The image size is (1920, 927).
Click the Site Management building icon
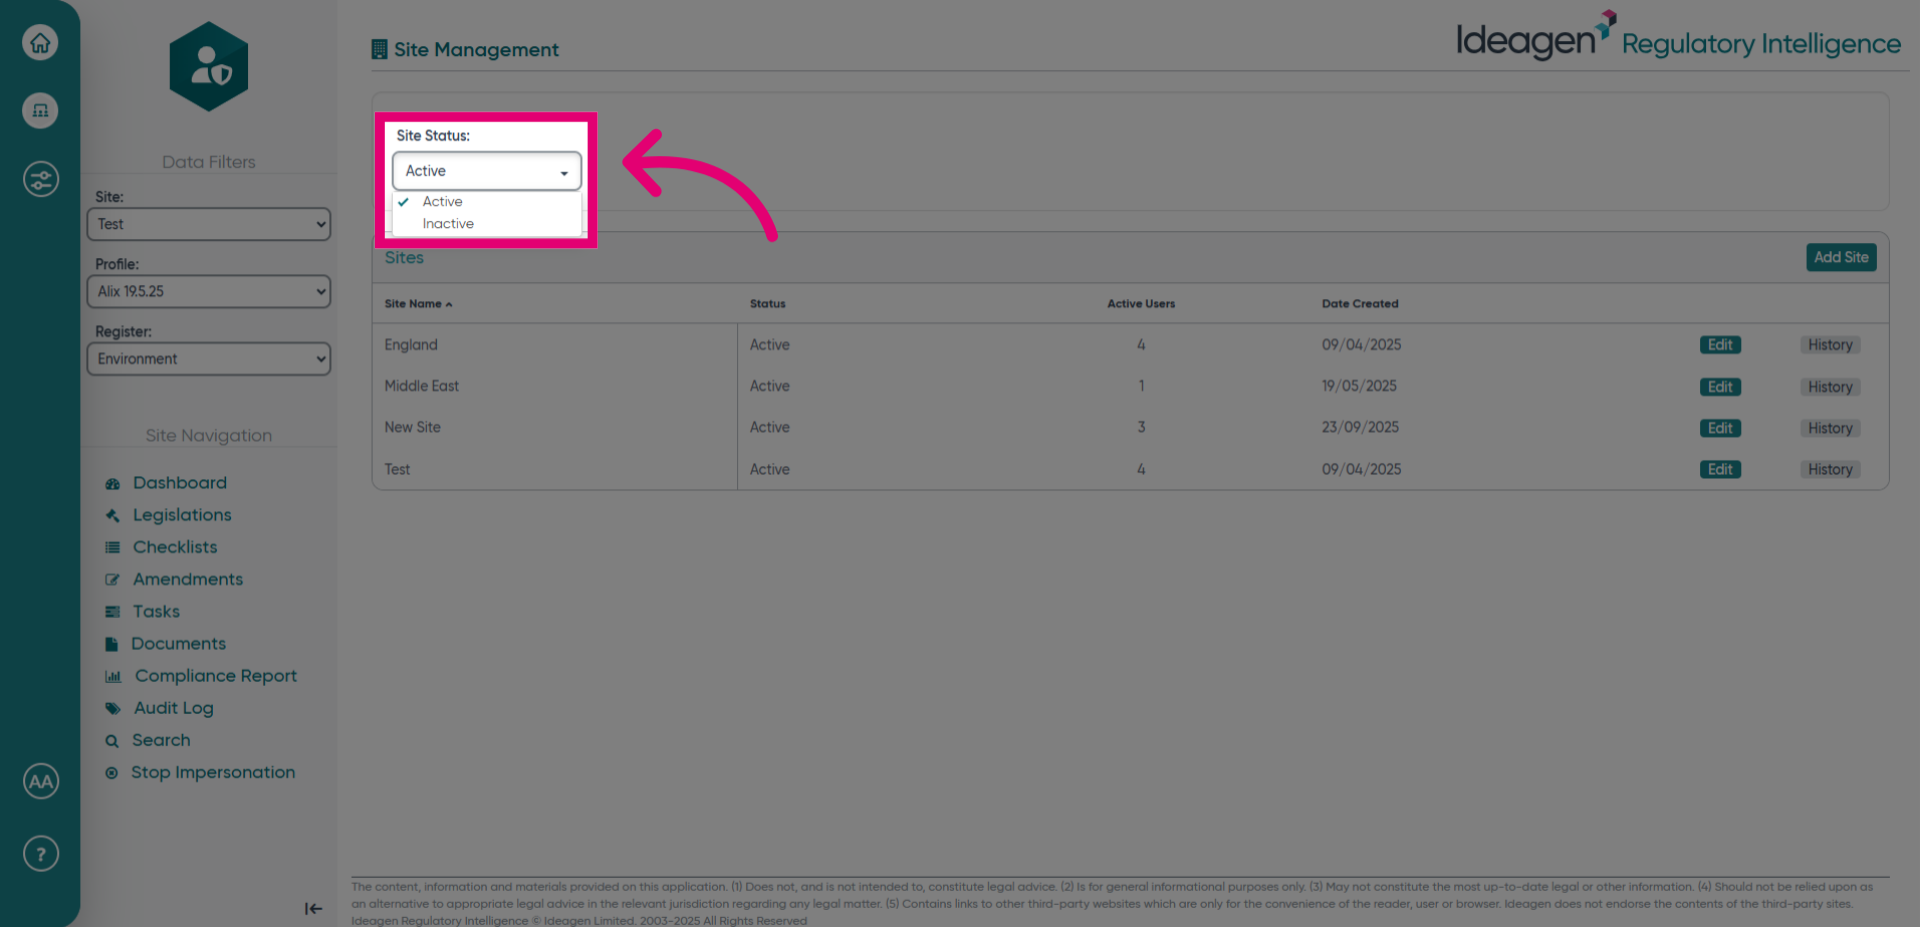click(379, 49)
